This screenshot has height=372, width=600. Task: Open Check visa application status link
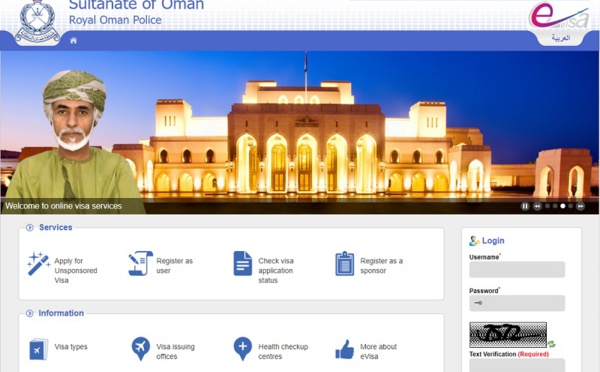point(276,271)
